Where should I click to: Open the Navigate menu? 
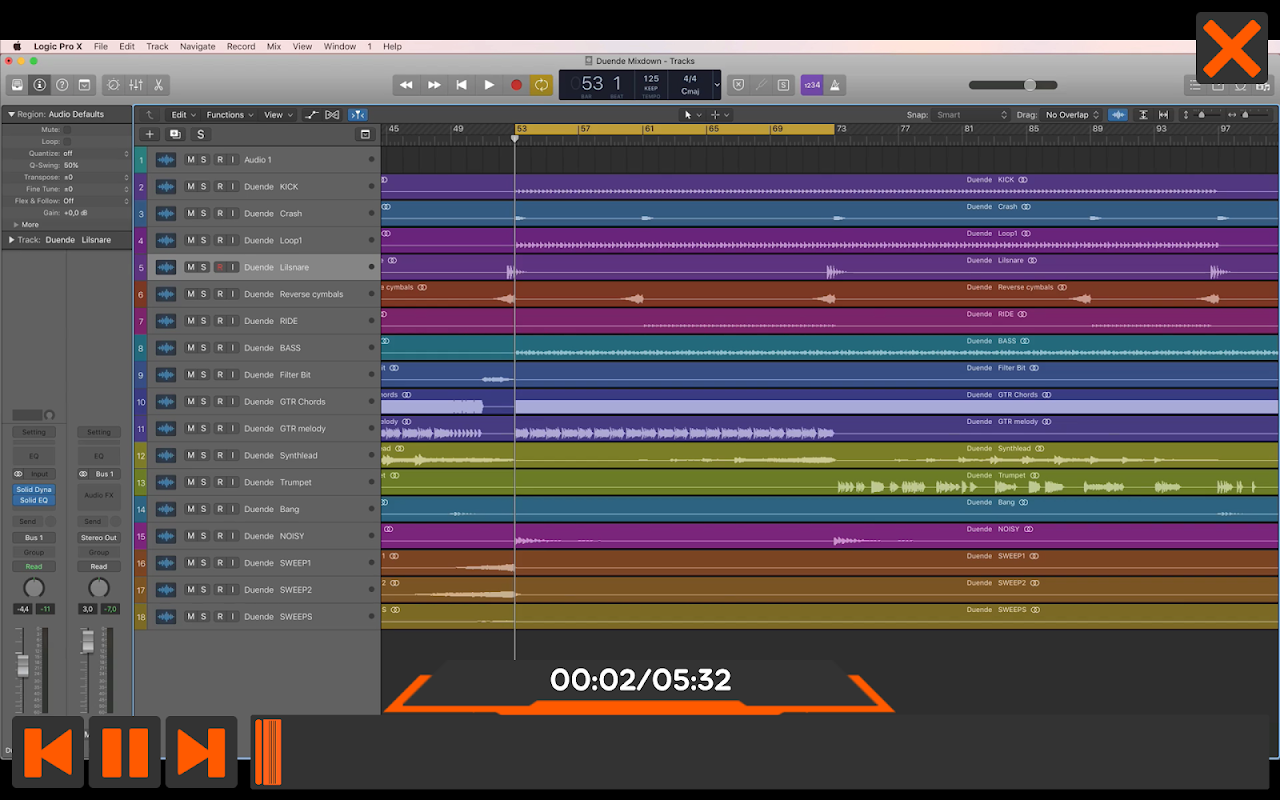[x=198, y=46]
